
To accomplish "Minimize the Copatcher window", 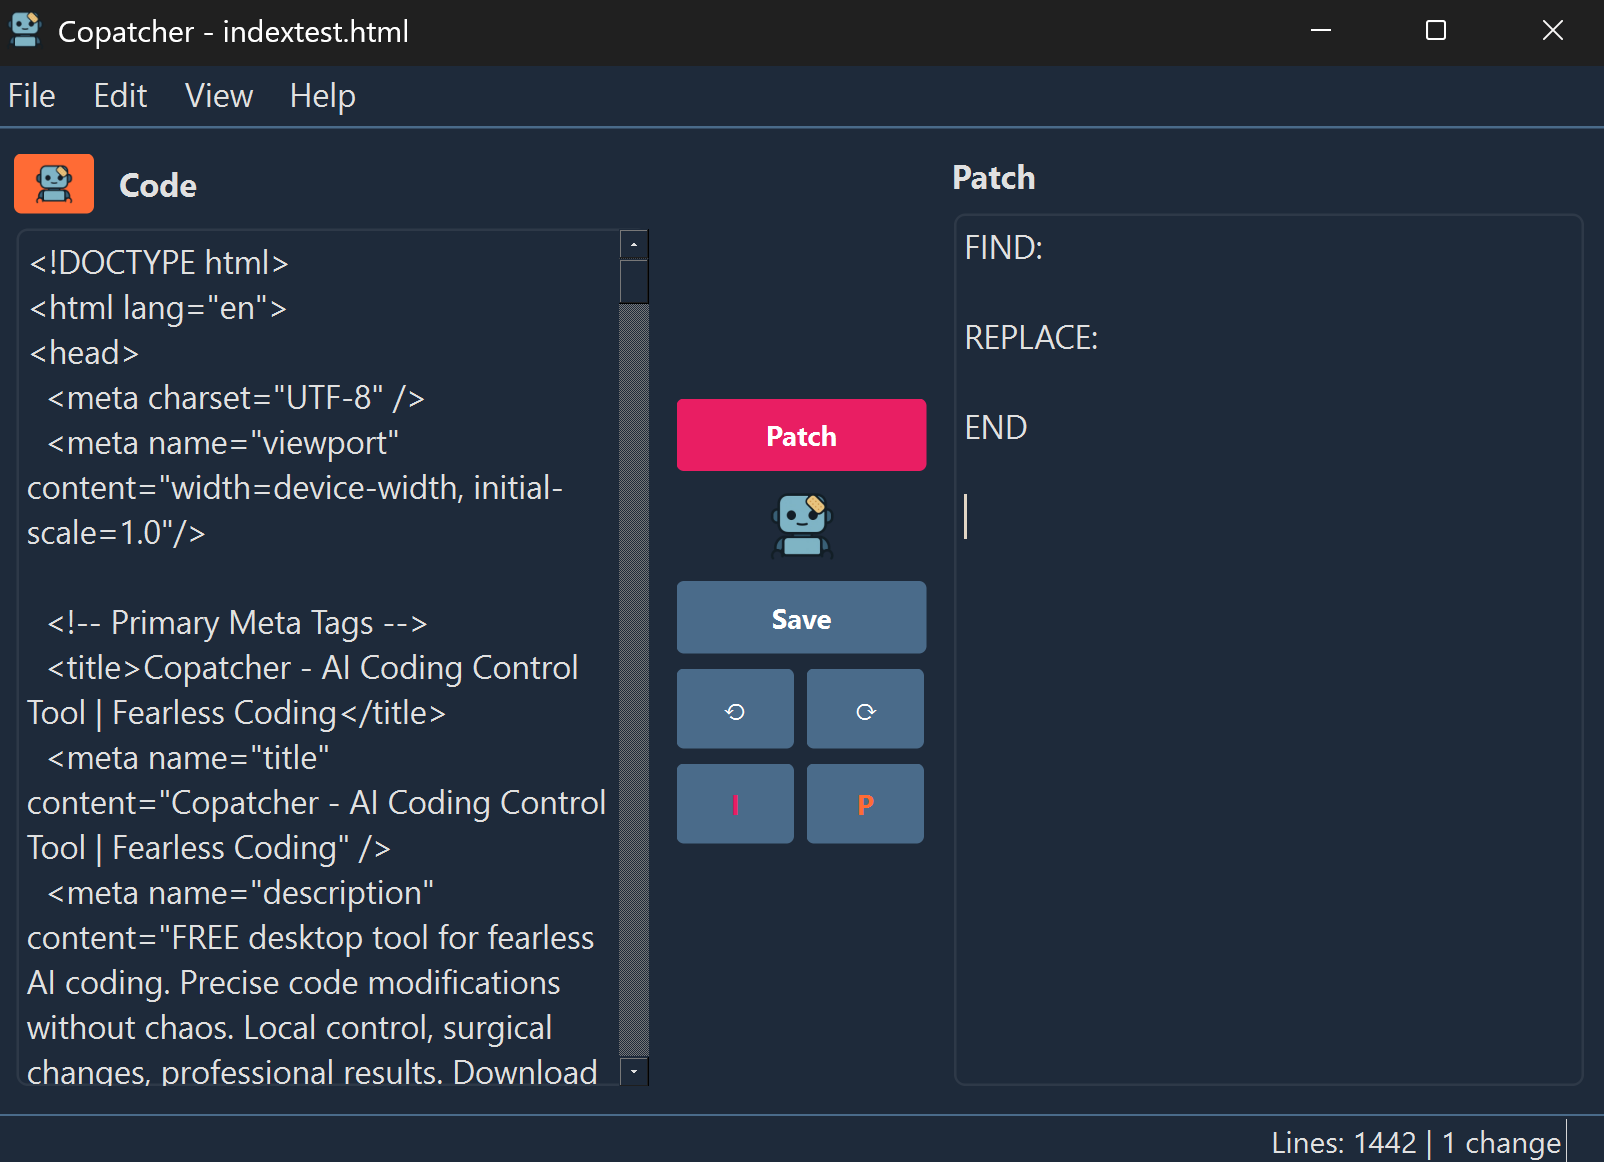I will [x=1321, y=31].
